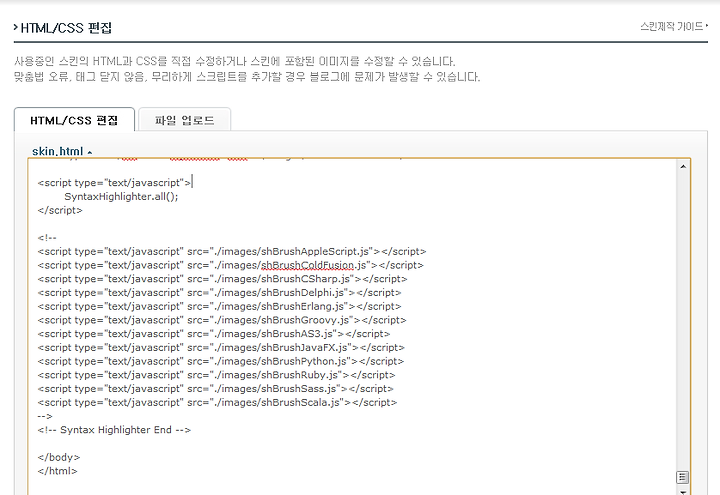Click the shBrushDelphi.js script line
The image size is (720, 495).
(219, 293)
